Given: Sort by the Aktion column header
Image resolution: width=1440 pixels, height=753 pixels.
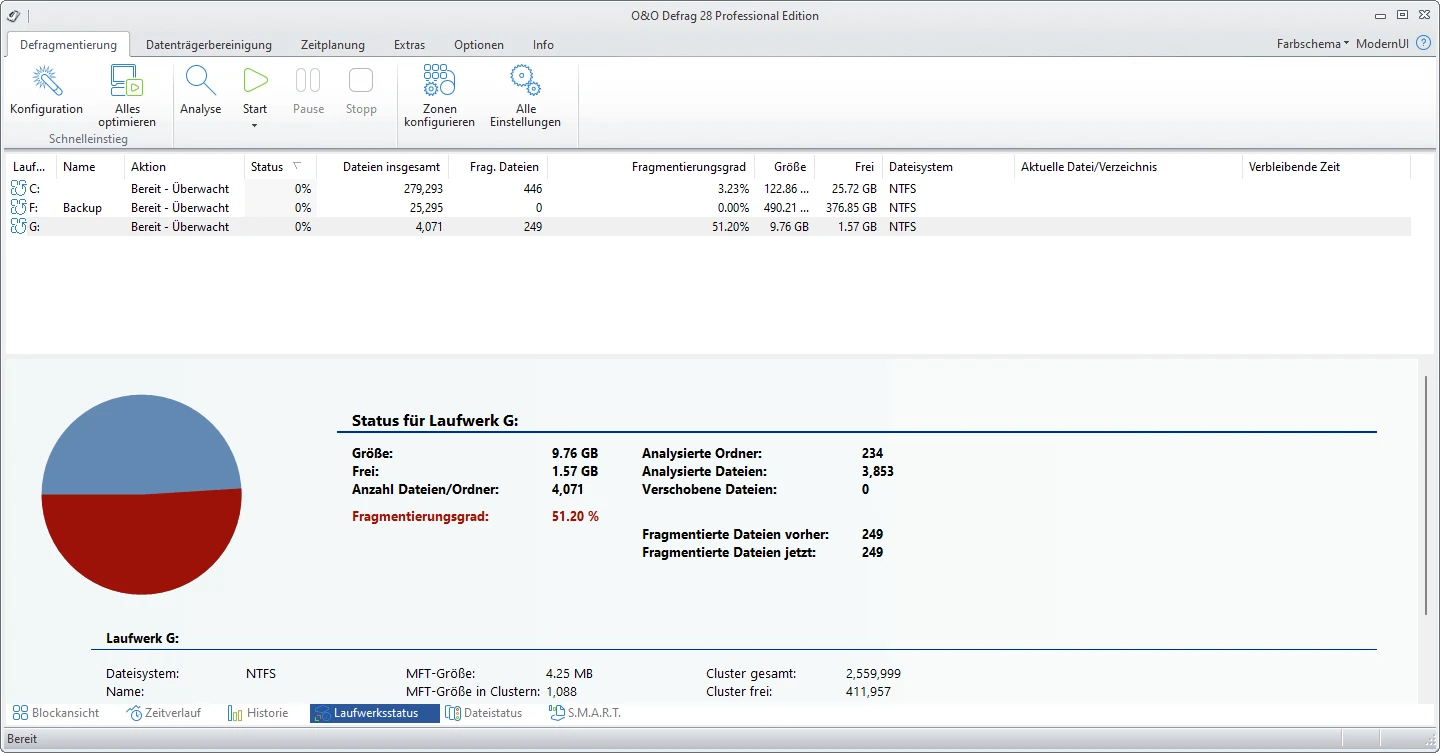Looking at the screenshot, I should 185,167.
